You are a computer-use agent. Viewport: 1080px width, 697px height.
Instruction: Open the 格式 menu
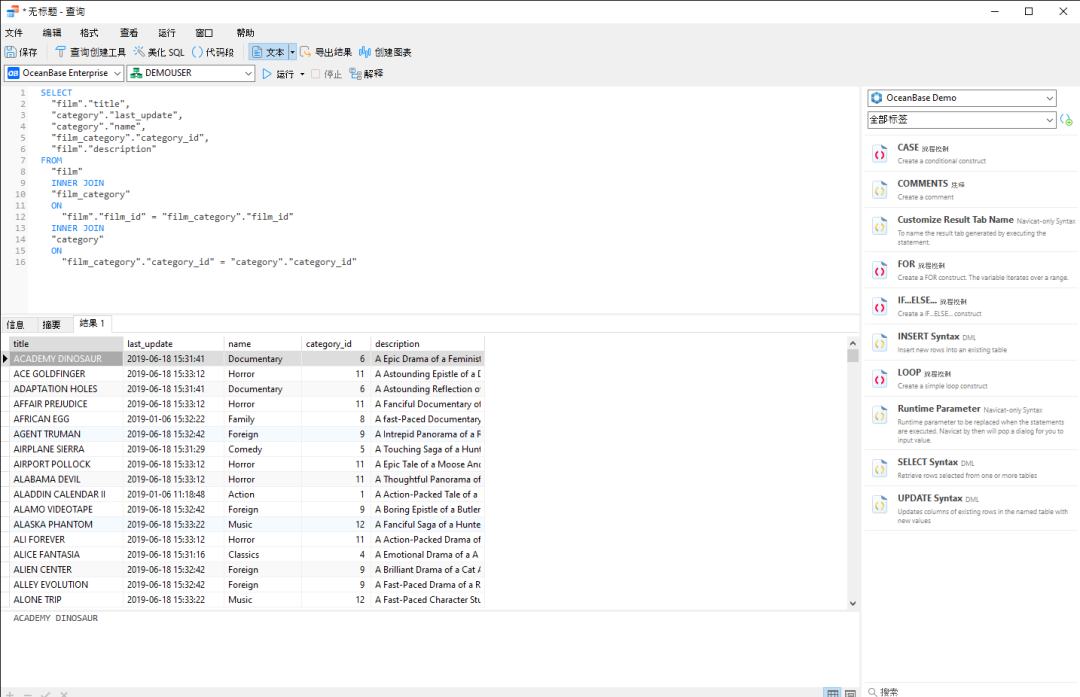(89, 33)
